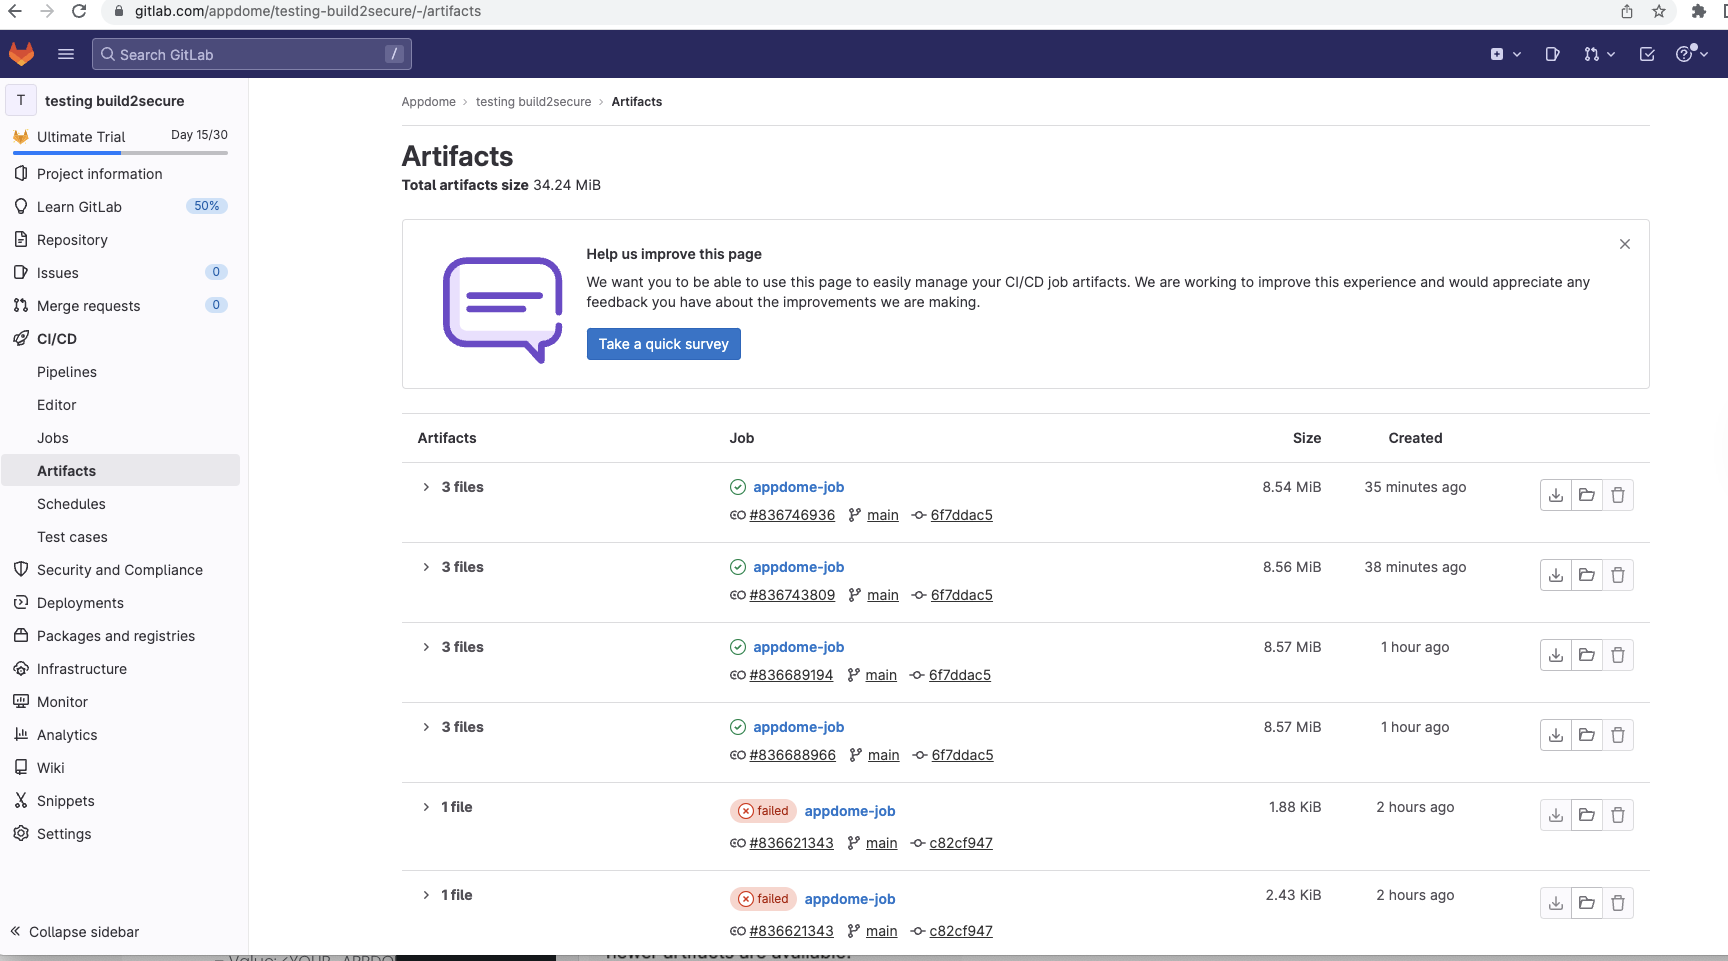Collapse the sidebar using the chevrons icon
This screenshot has height=961, width=1728.
click(x=15, y=931)
